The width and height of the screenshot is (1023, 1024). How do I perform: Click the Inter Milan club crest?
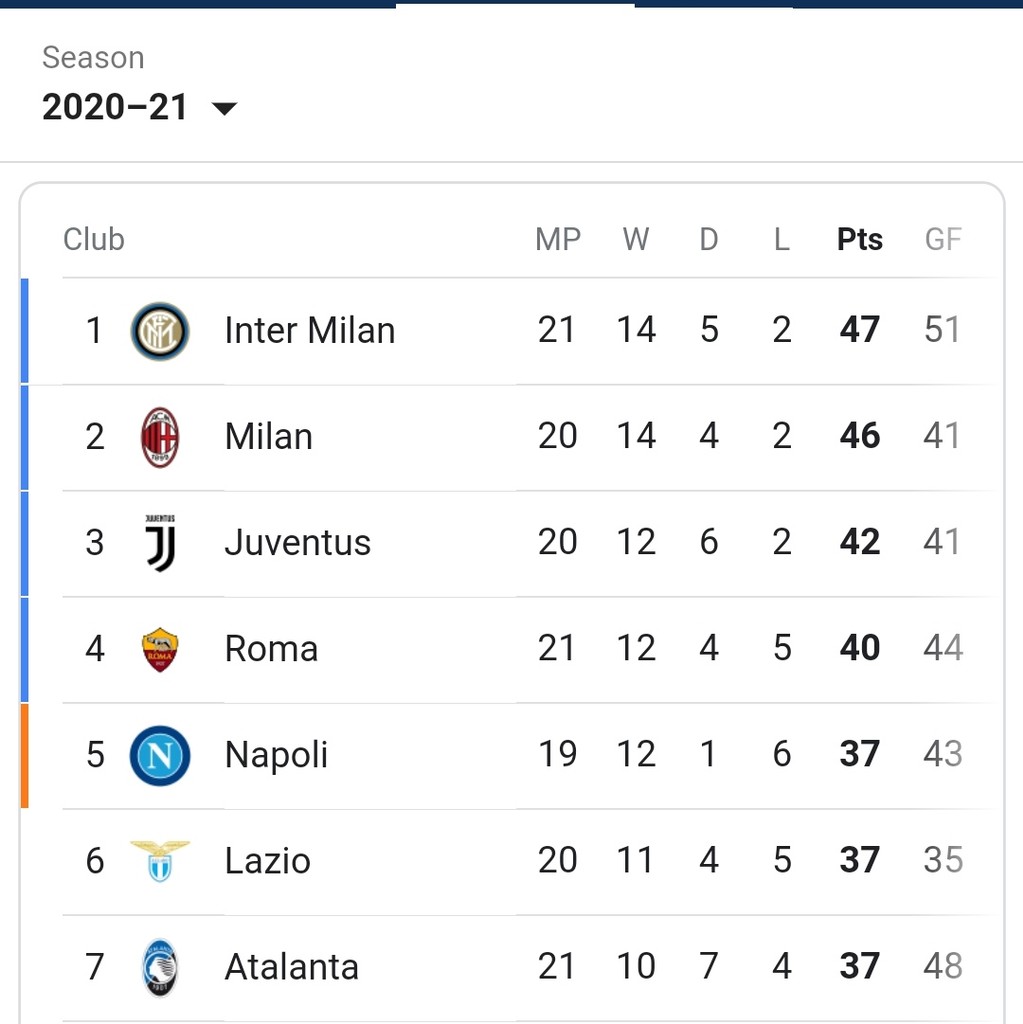pos(160,331)
